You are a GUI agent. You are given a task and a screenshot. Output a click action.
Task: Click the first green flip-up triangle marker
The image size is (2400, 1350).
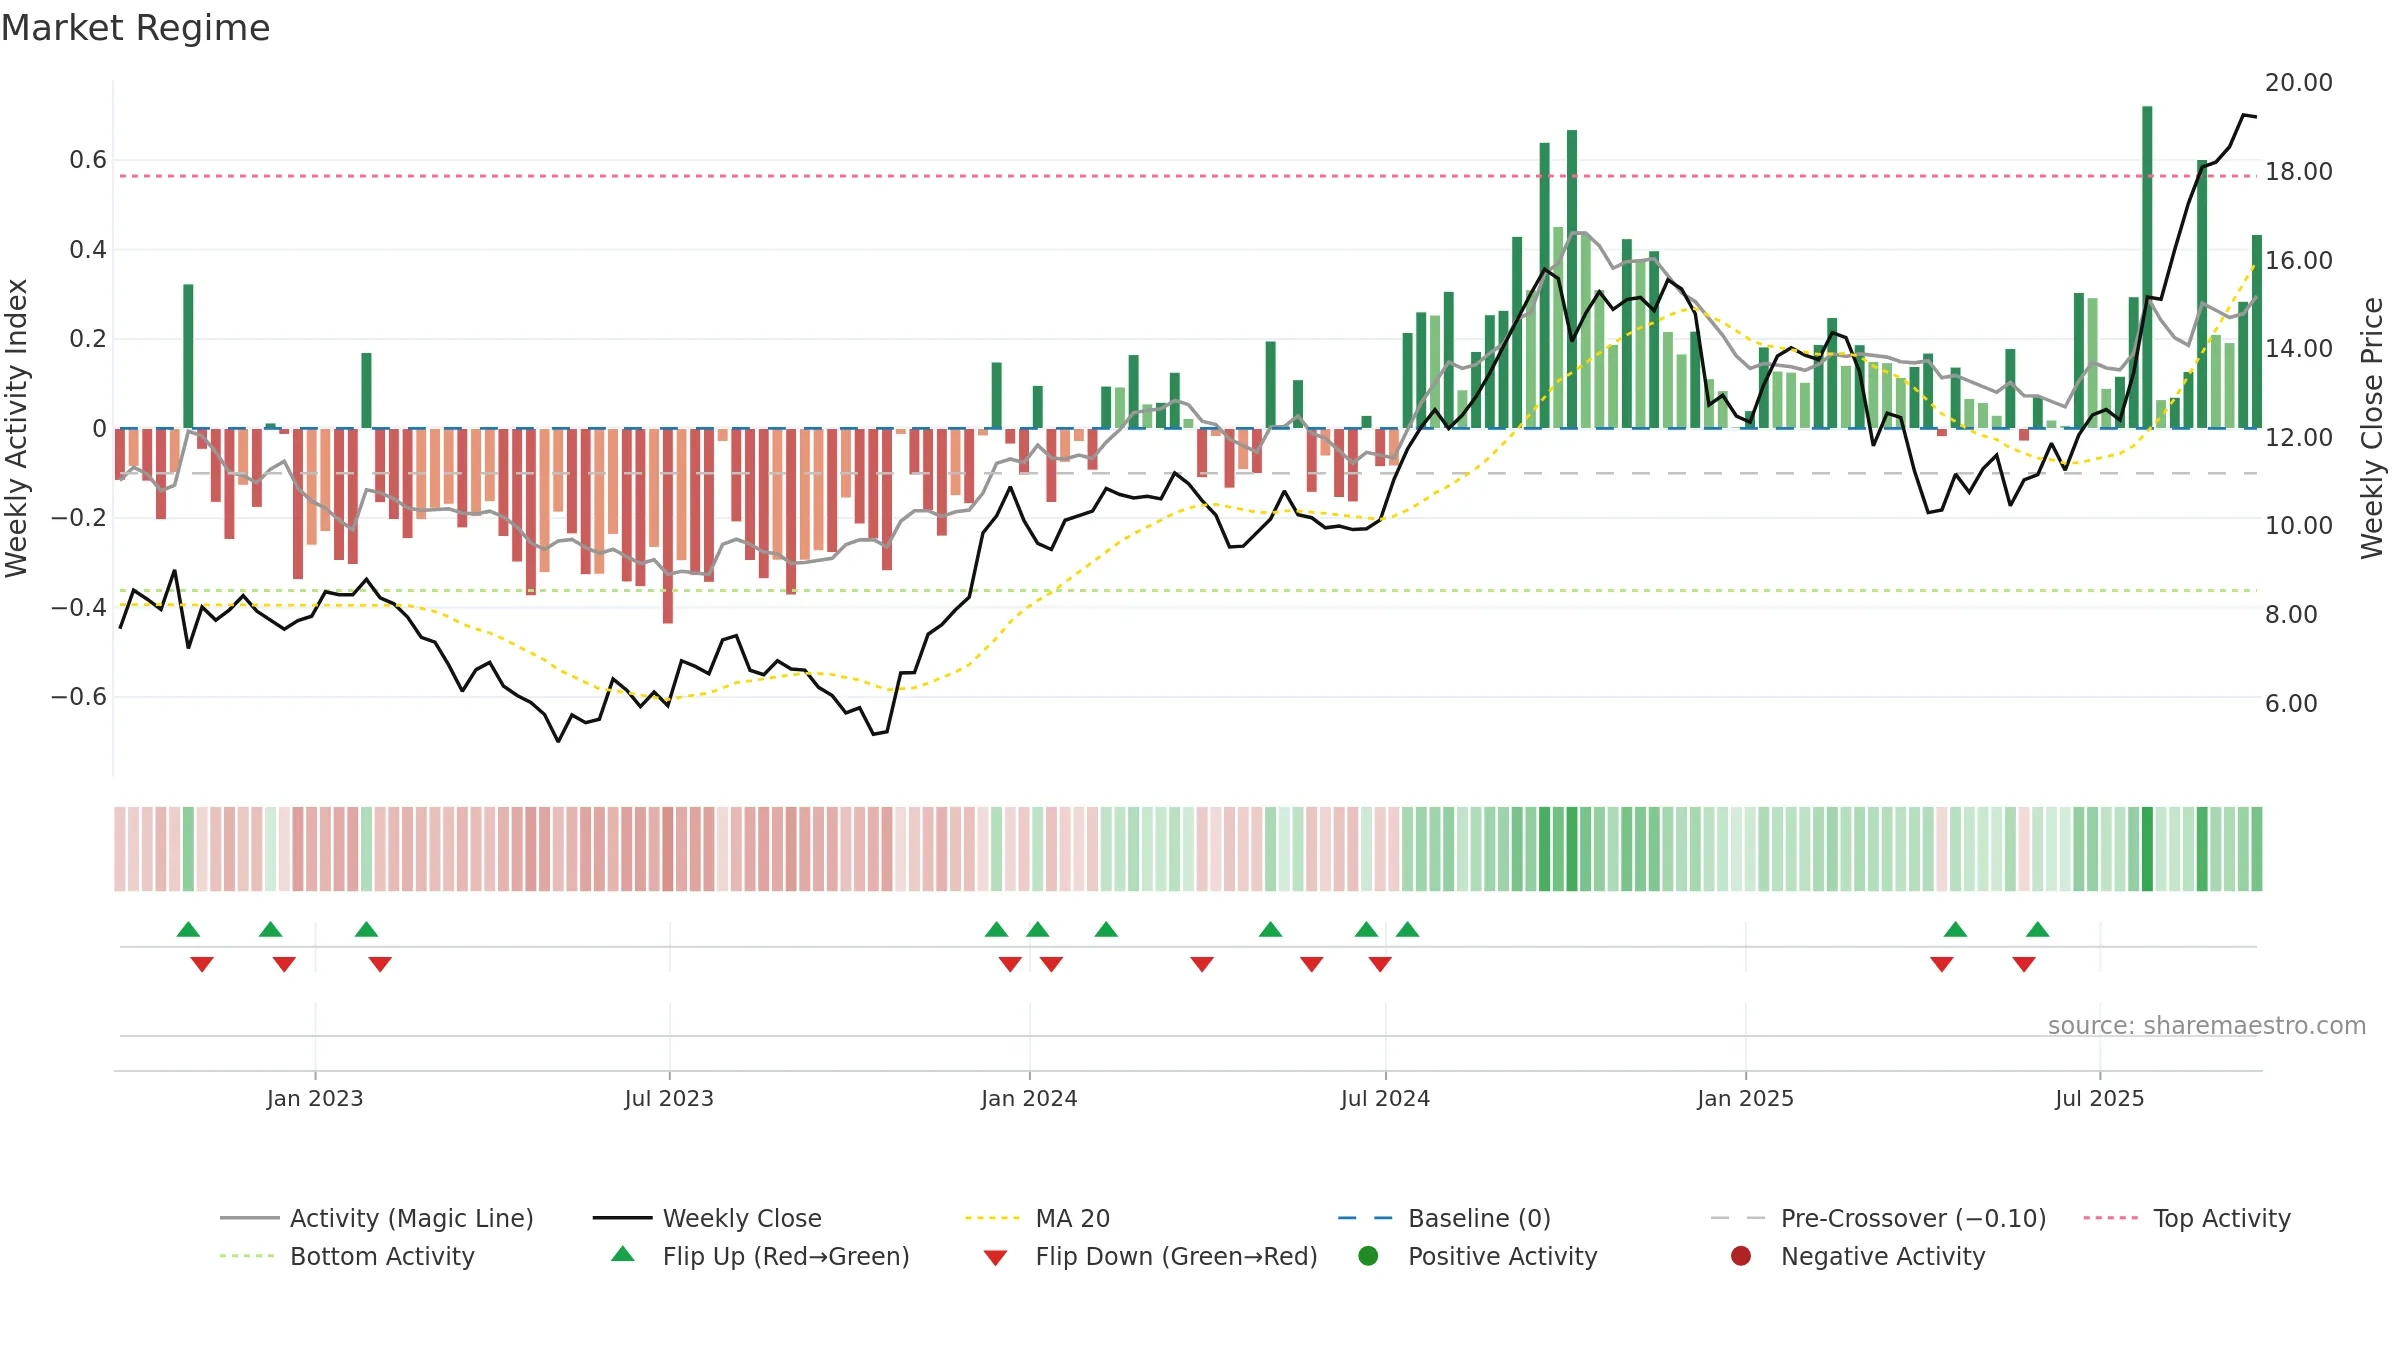188,929
